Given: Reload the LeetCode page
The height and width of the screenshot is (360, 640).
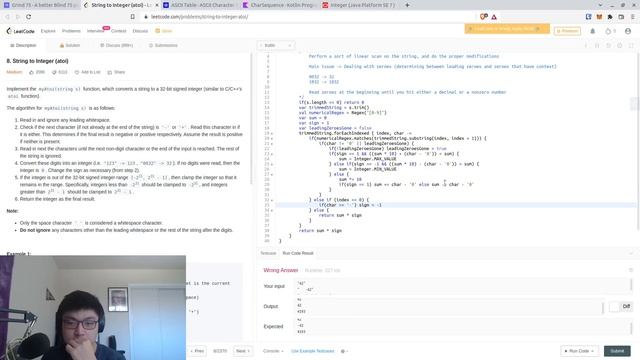Looking at the screenshot, I should [x=29, y=17].
